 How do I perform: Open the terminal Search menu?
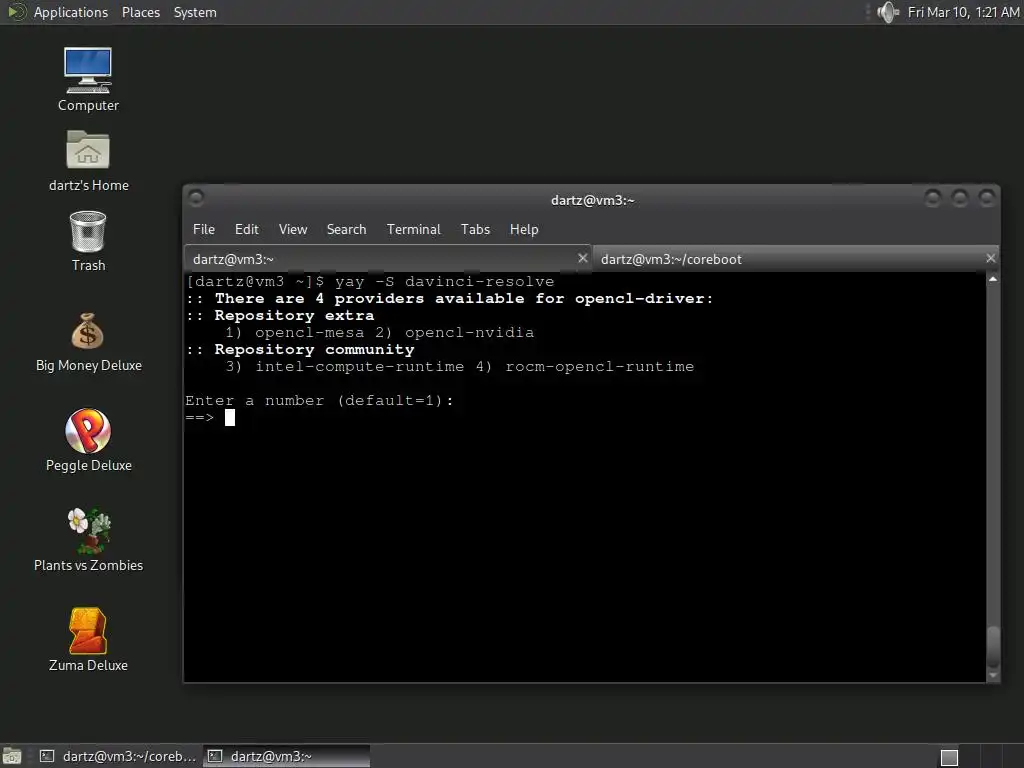click(x=346, y=229)
